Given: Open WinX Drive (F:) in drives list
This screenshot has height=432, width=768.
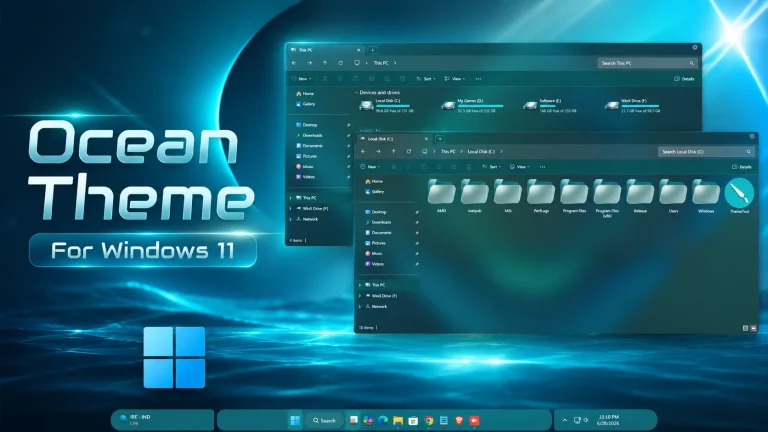Looking at the screenshot, I should (633, 105).
